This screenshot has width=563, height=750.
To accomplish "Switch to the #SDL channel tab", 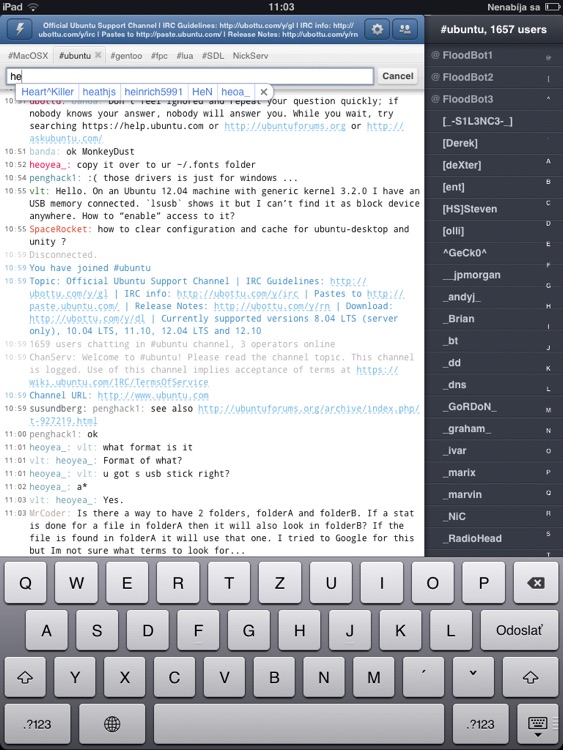I will 213,55.
